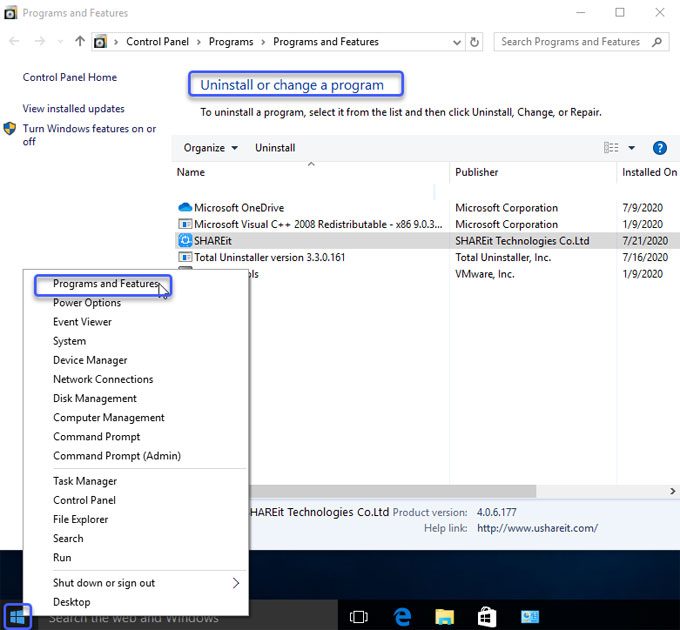
Task: Click the 7/16/2020 installed date cell
Action: click(645, 257)
